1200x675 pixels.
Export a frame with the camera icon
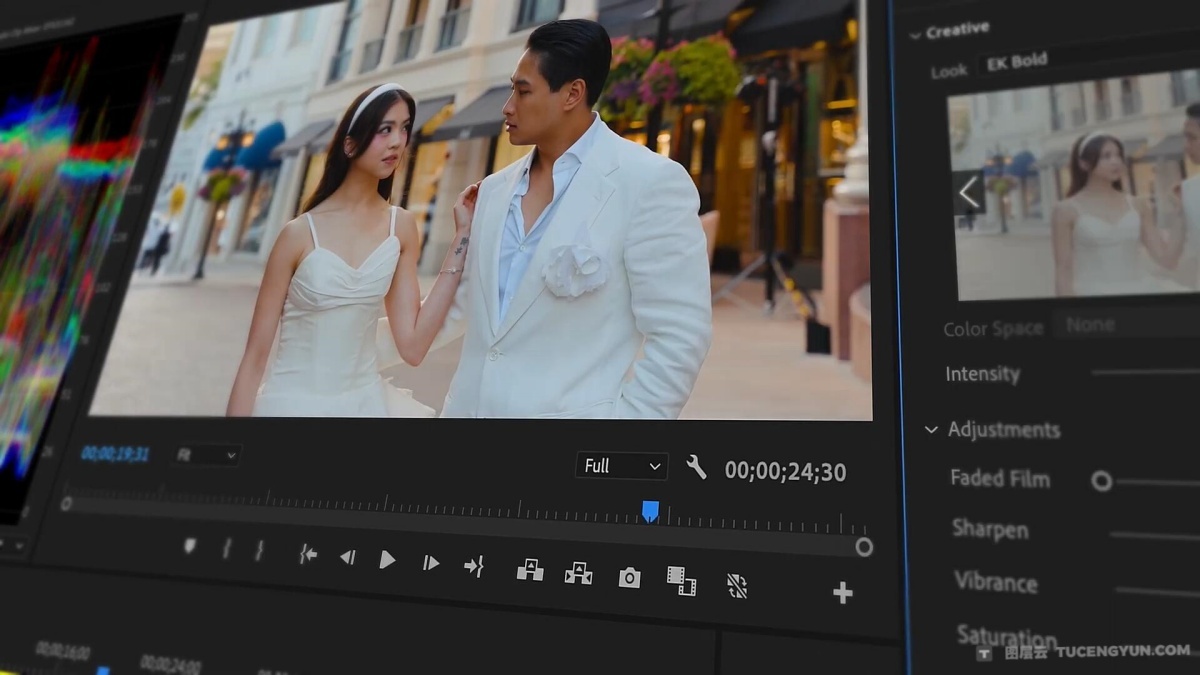point(629,577)
